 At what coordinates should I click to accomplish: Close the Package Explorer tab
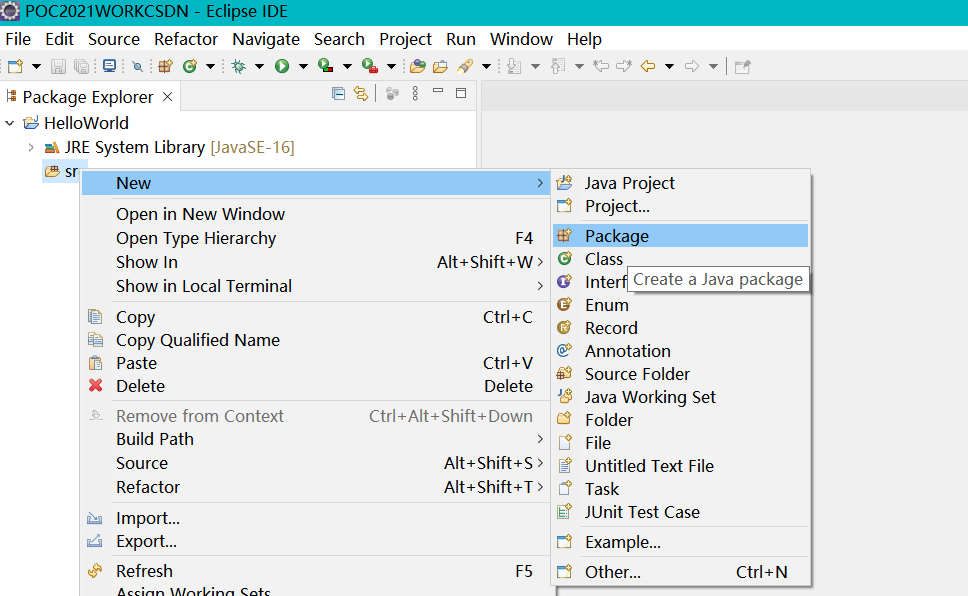click(x=167, y=97)
